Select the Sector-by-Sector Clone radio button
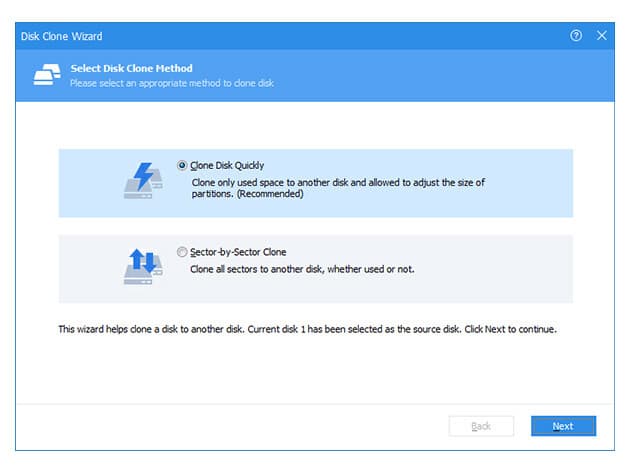Screen dimensions: 630x473 pos(182,252)
